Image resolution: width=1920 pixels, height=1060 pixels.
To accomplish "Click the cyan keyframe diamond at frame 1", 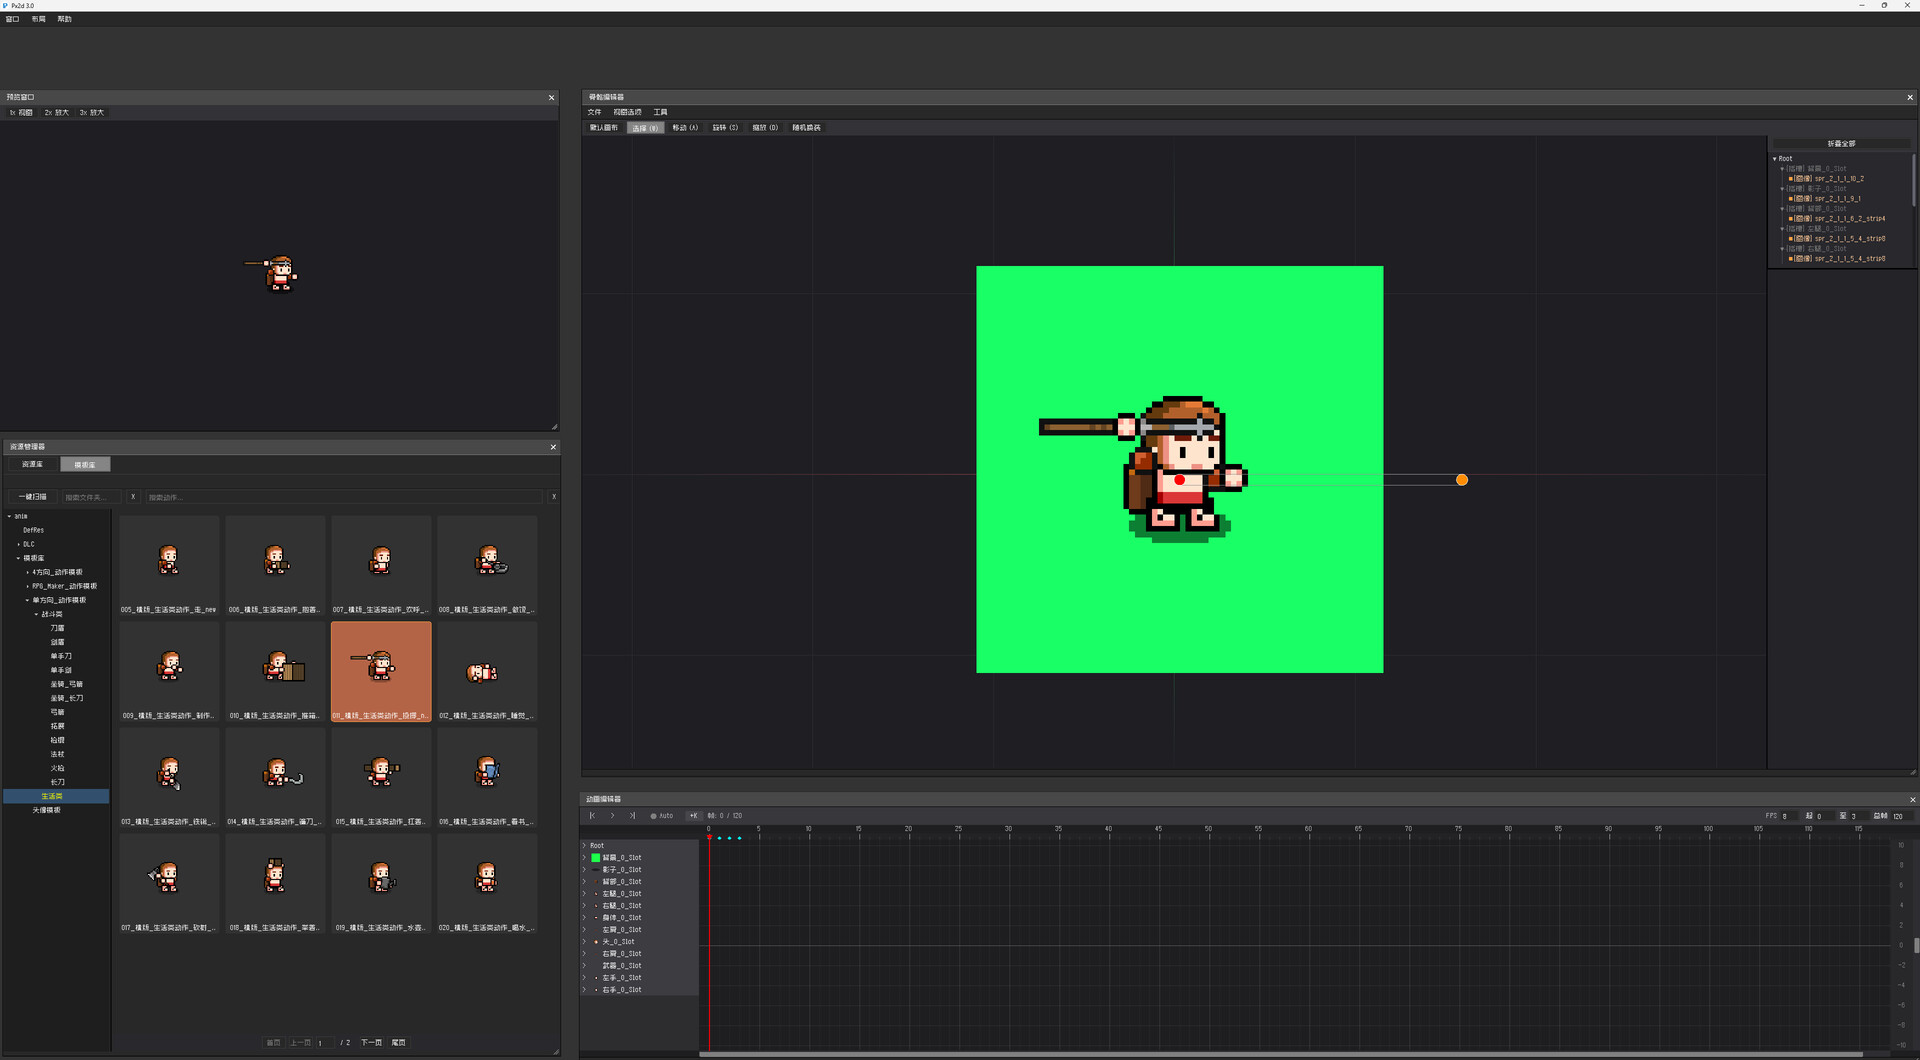I will pos(719,838).
